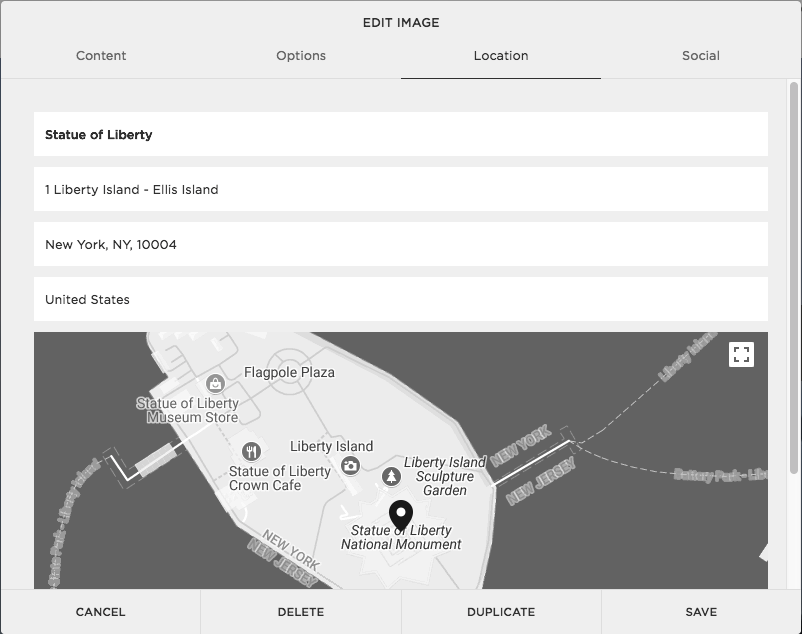Click the Museum Store shopping icon
The height and width of the screenshot is (634, 802).
pyautogui.click(x=216, y=385)
